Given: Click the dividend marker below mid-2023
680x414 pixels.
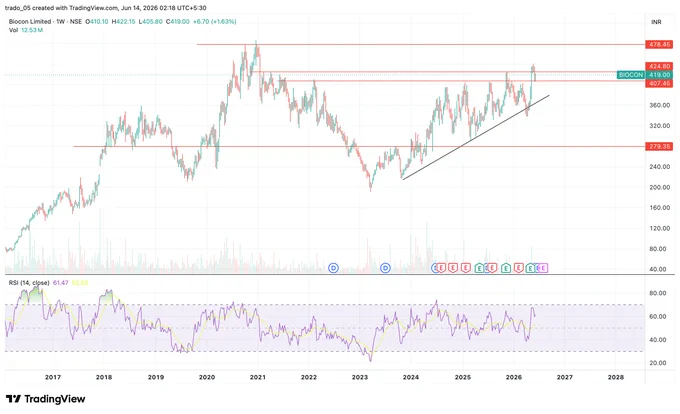Looking at the screenshot, I should tap(385, 268).
